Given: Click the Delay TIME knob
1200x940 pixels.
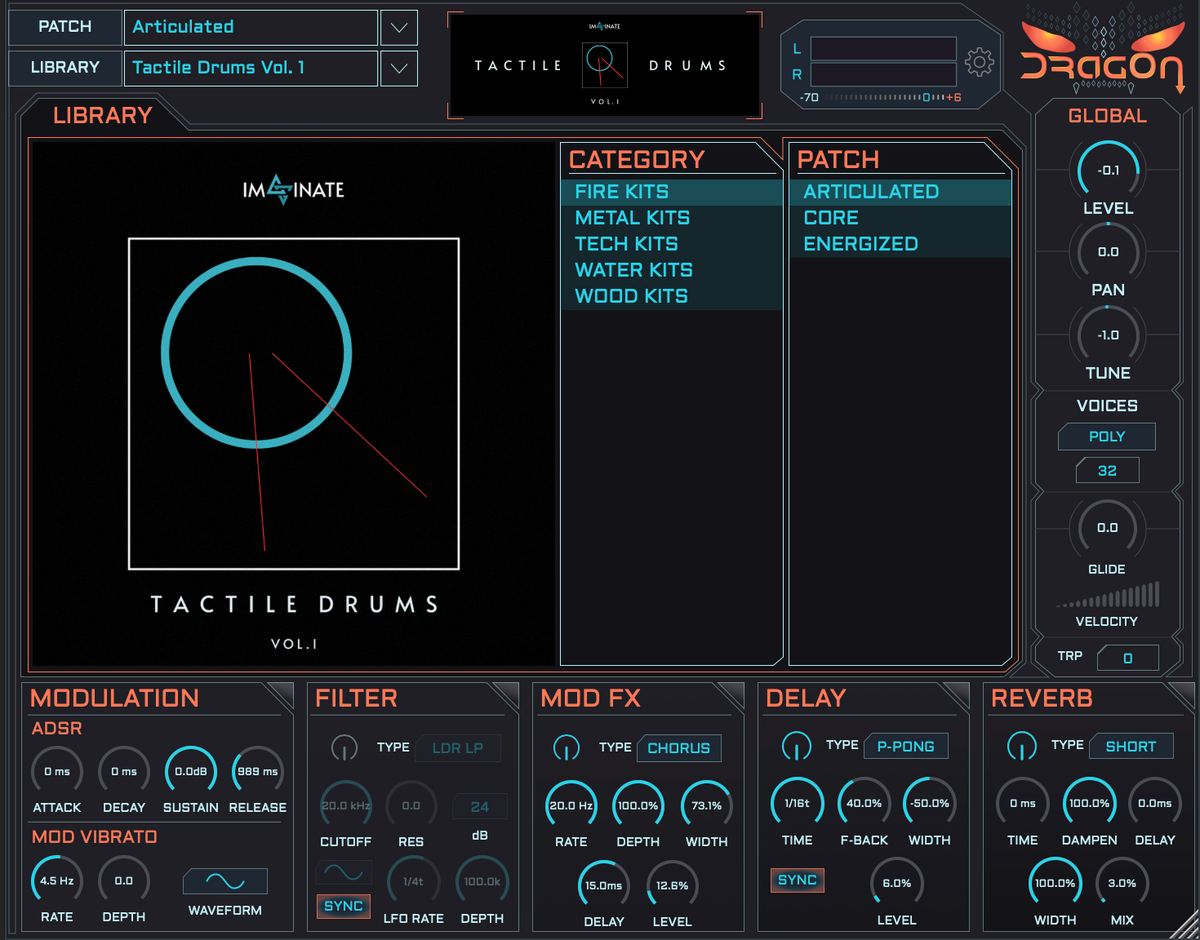Looking at the screenshot, I should click(797, 803).
